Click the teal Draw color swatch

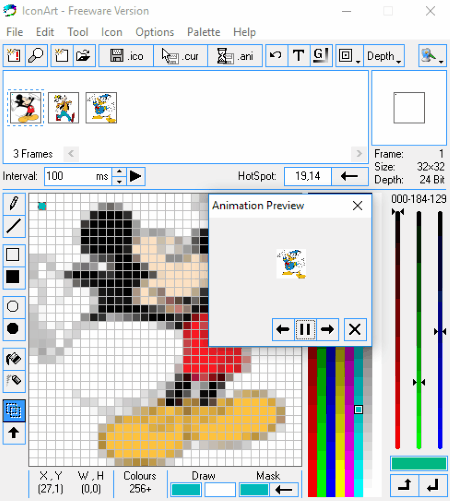(x=186, y=490)
